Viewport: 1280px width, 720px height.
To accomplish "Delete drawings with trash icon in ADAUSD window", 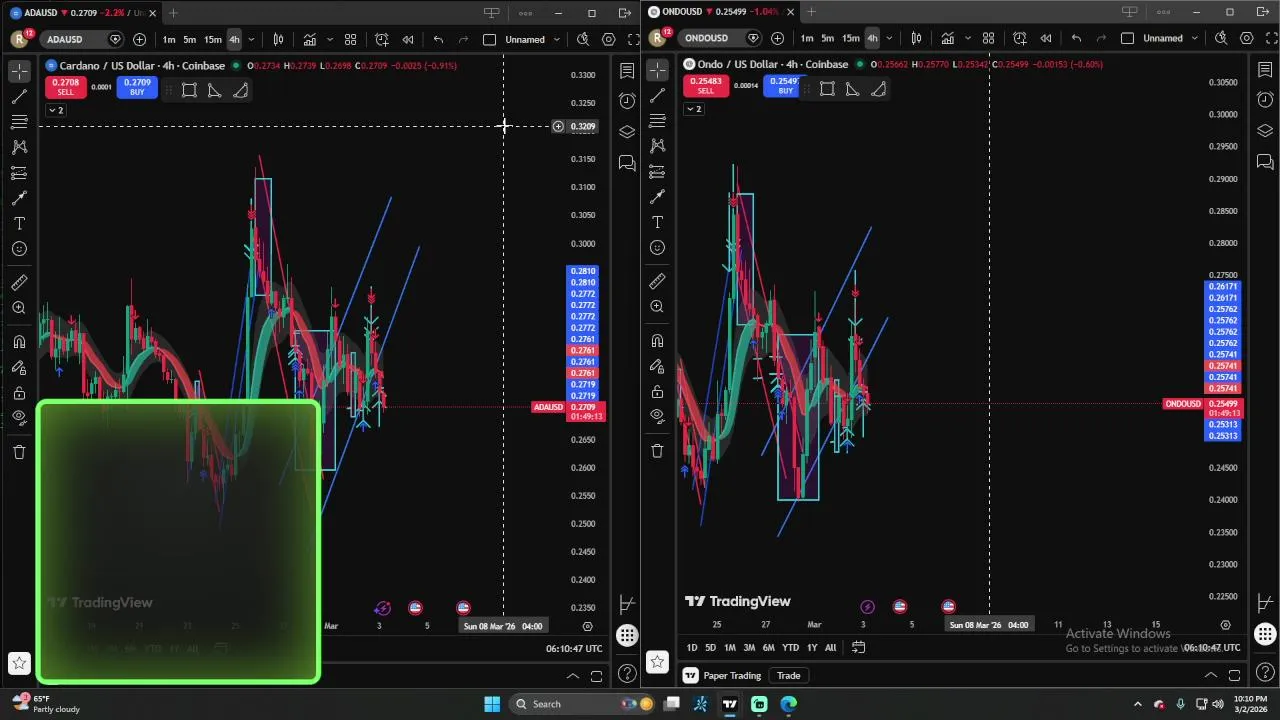I will pyautogui.click(x=19, y=452).
